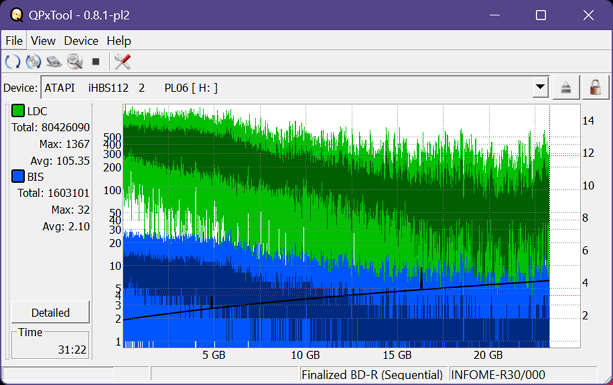
Task: Toggle the drive lock padlock button
Action: pyautogui.click(x=595, y=88)
